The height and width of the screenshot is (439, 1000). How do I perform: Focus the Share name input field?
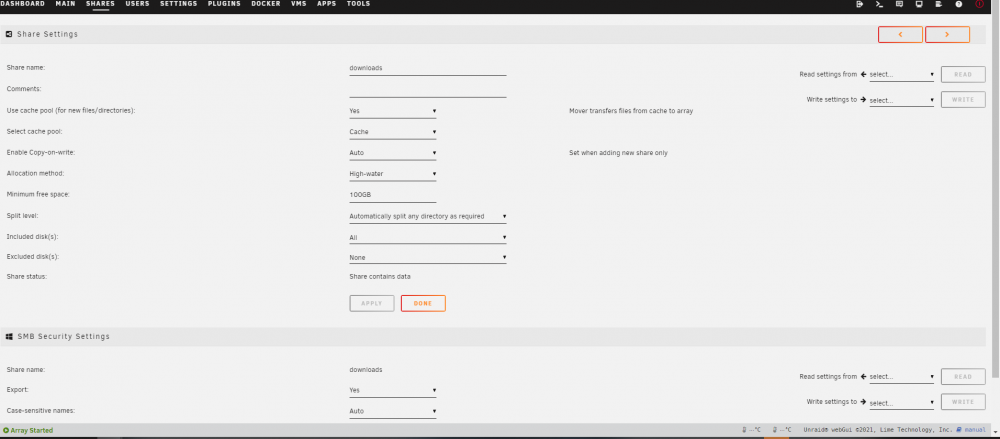coord(428,68)
